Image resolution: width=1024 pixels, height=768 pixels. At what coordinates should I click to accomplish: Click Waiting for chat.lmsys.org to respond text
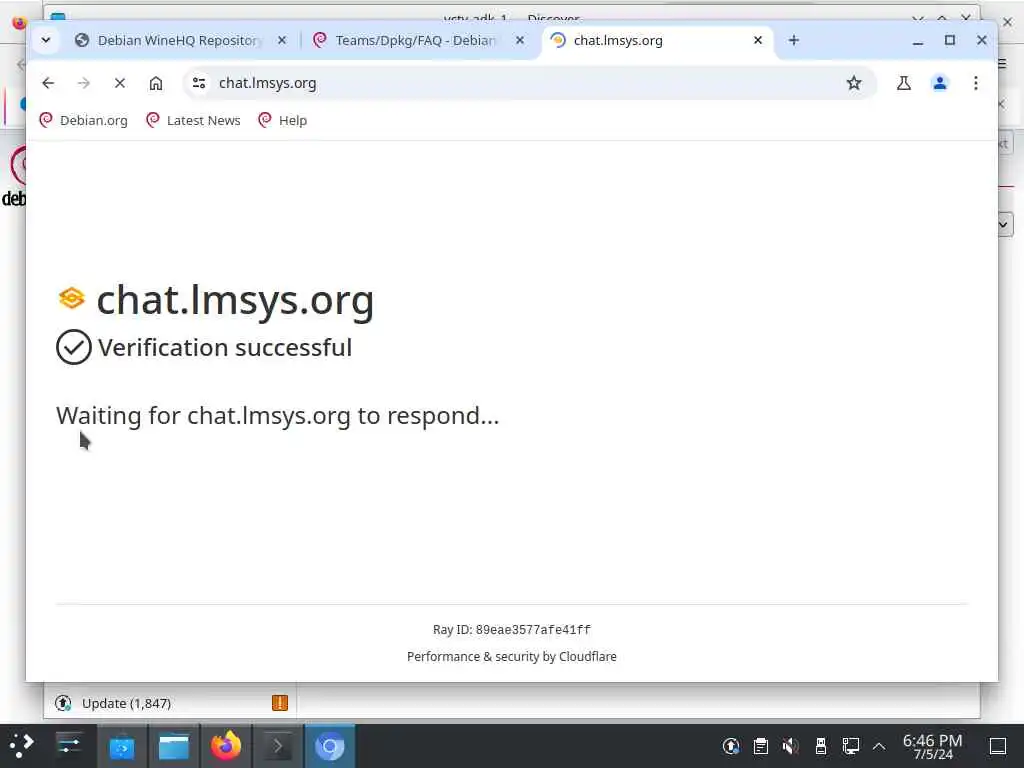278,415
